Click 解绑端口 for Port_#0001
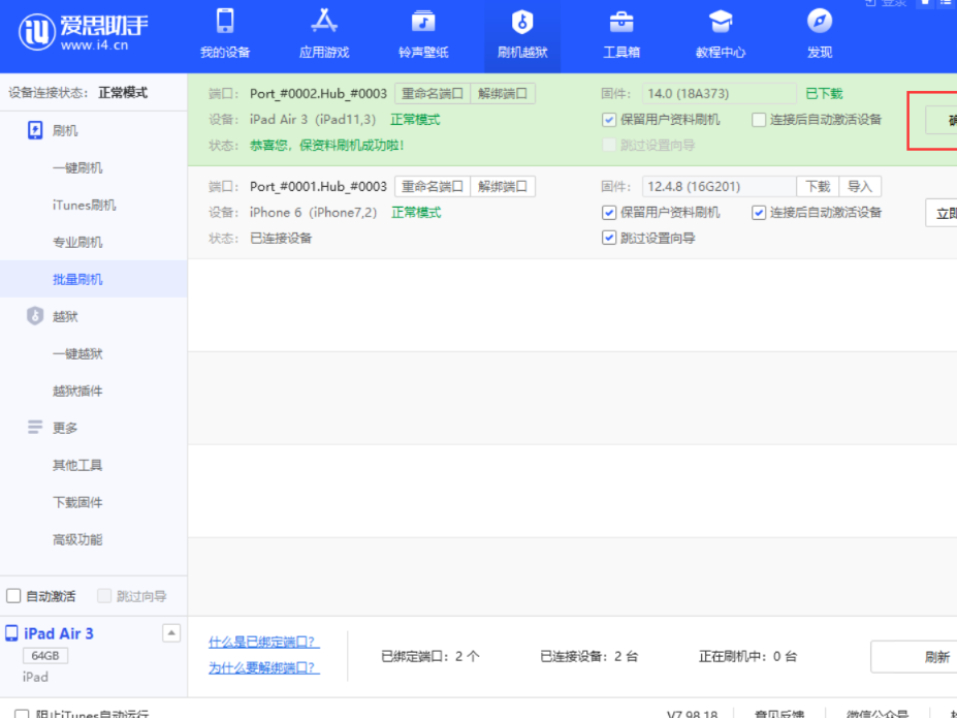This screenshot has height=718, width=957. pos(503,186)
